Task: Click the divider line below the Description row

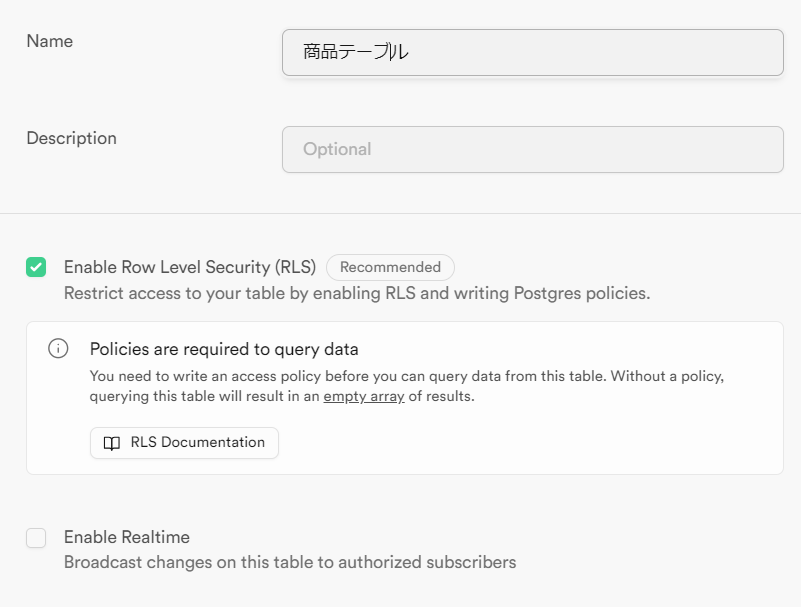Action: (400, 213)
